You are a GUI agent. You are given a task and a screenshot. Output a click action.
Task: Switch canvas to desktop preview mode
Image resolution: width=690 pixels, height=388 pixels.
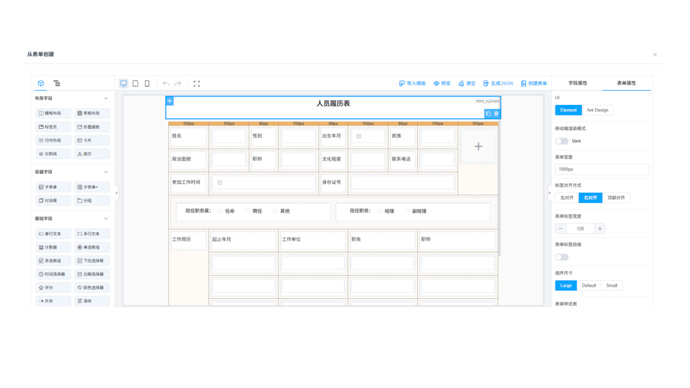124,83
